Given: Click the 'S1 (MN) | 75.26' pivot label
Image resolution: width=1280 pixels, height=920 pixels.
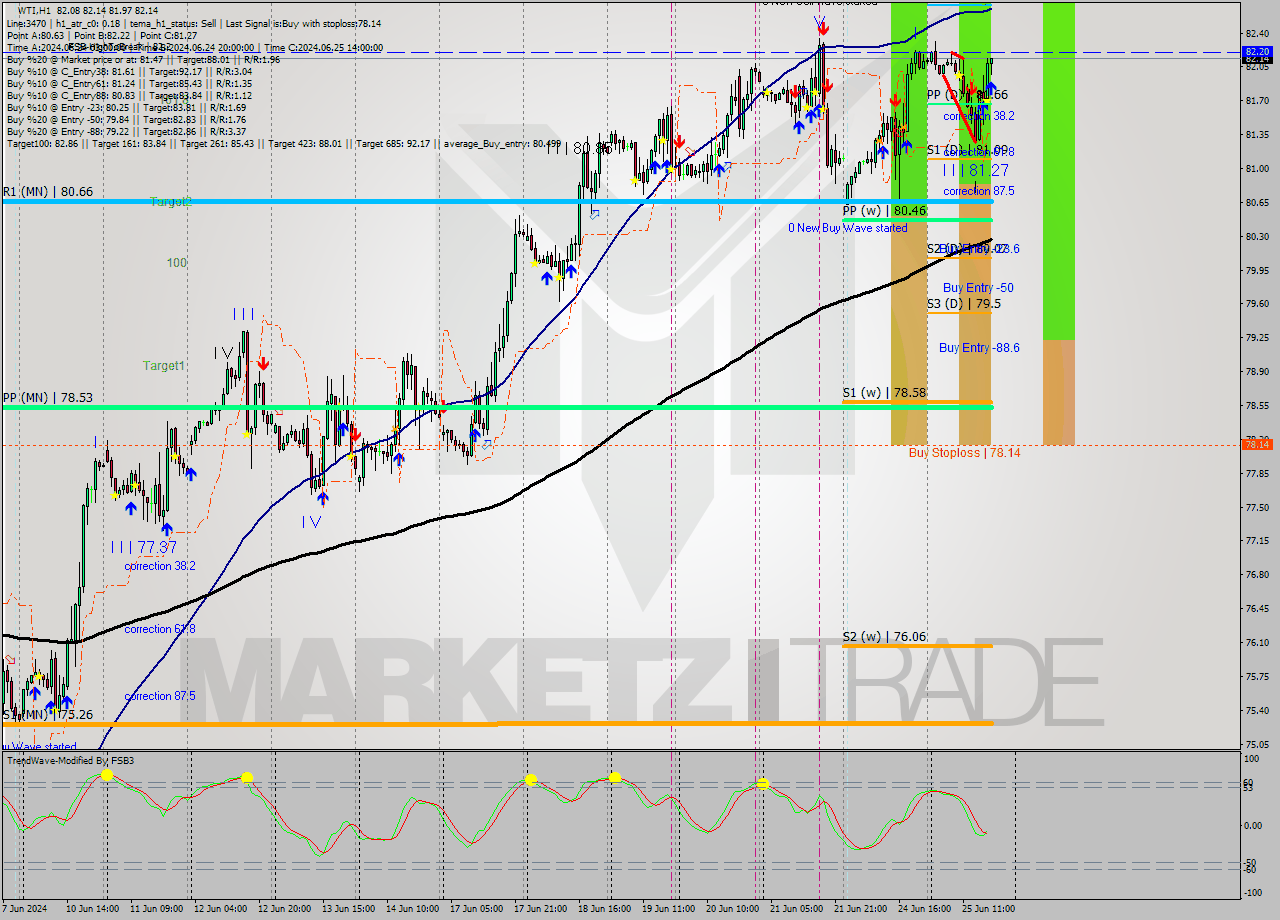Looking at the screenshot, I should coord(47,714).
